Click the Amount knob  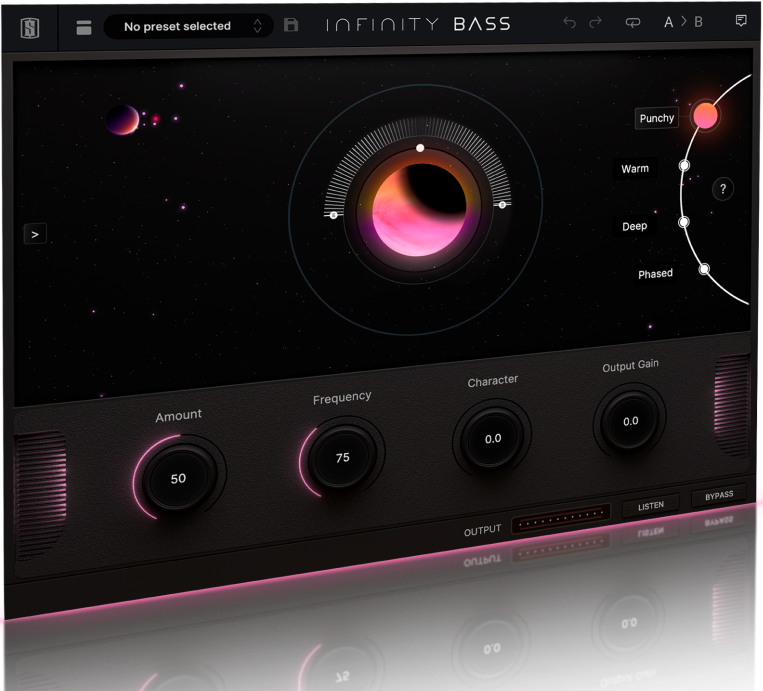[178, 478]
